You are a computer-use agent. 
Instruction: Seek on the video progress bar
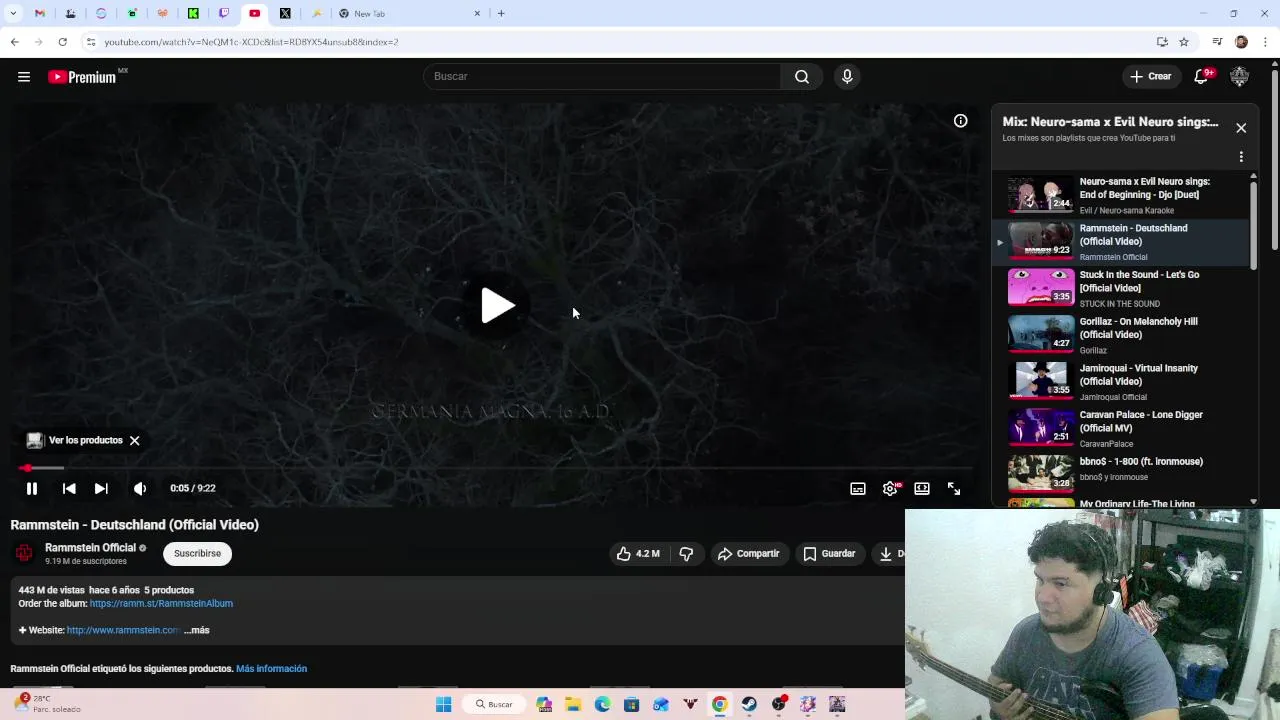coord(497,467)
